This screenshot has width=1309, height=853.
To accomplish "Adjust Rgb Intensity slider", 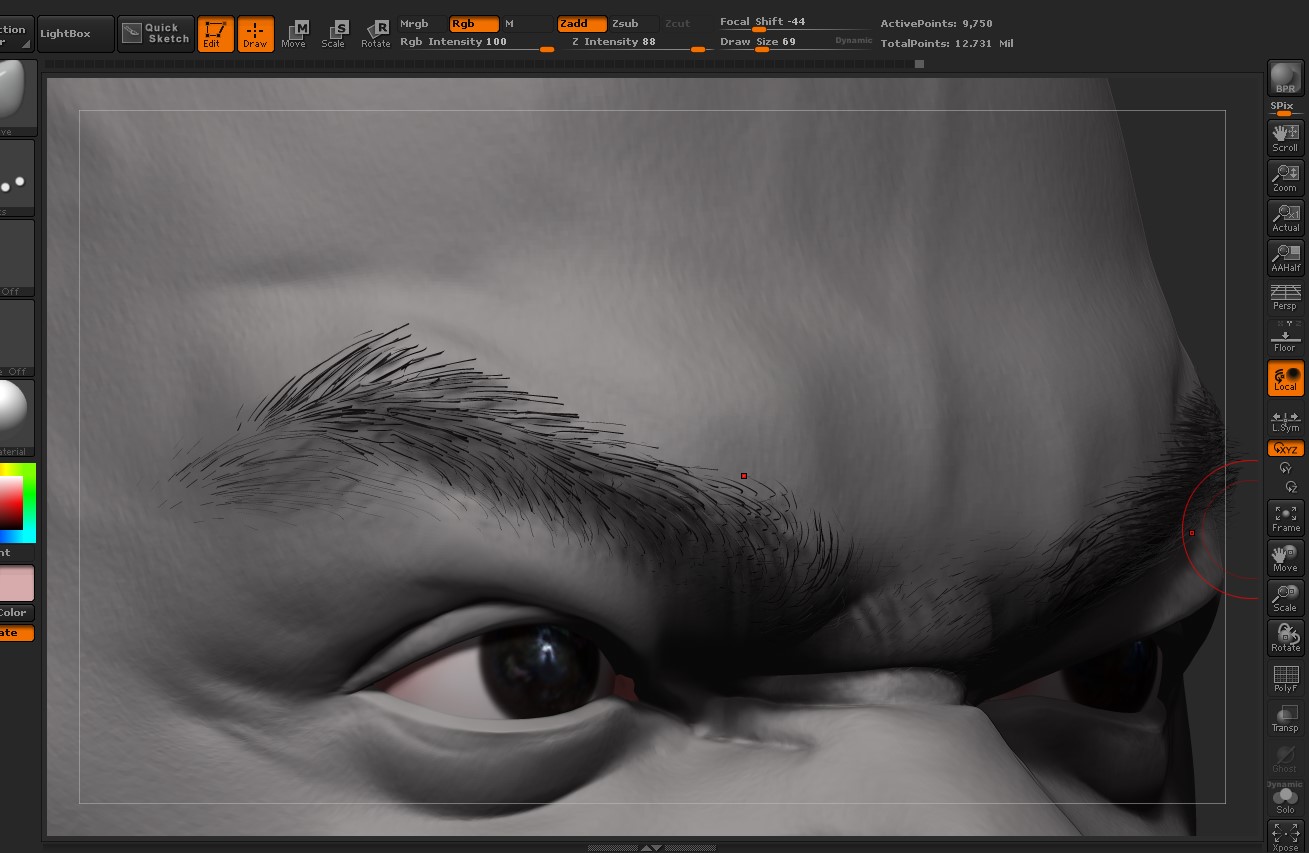I will tap(477, 42).
